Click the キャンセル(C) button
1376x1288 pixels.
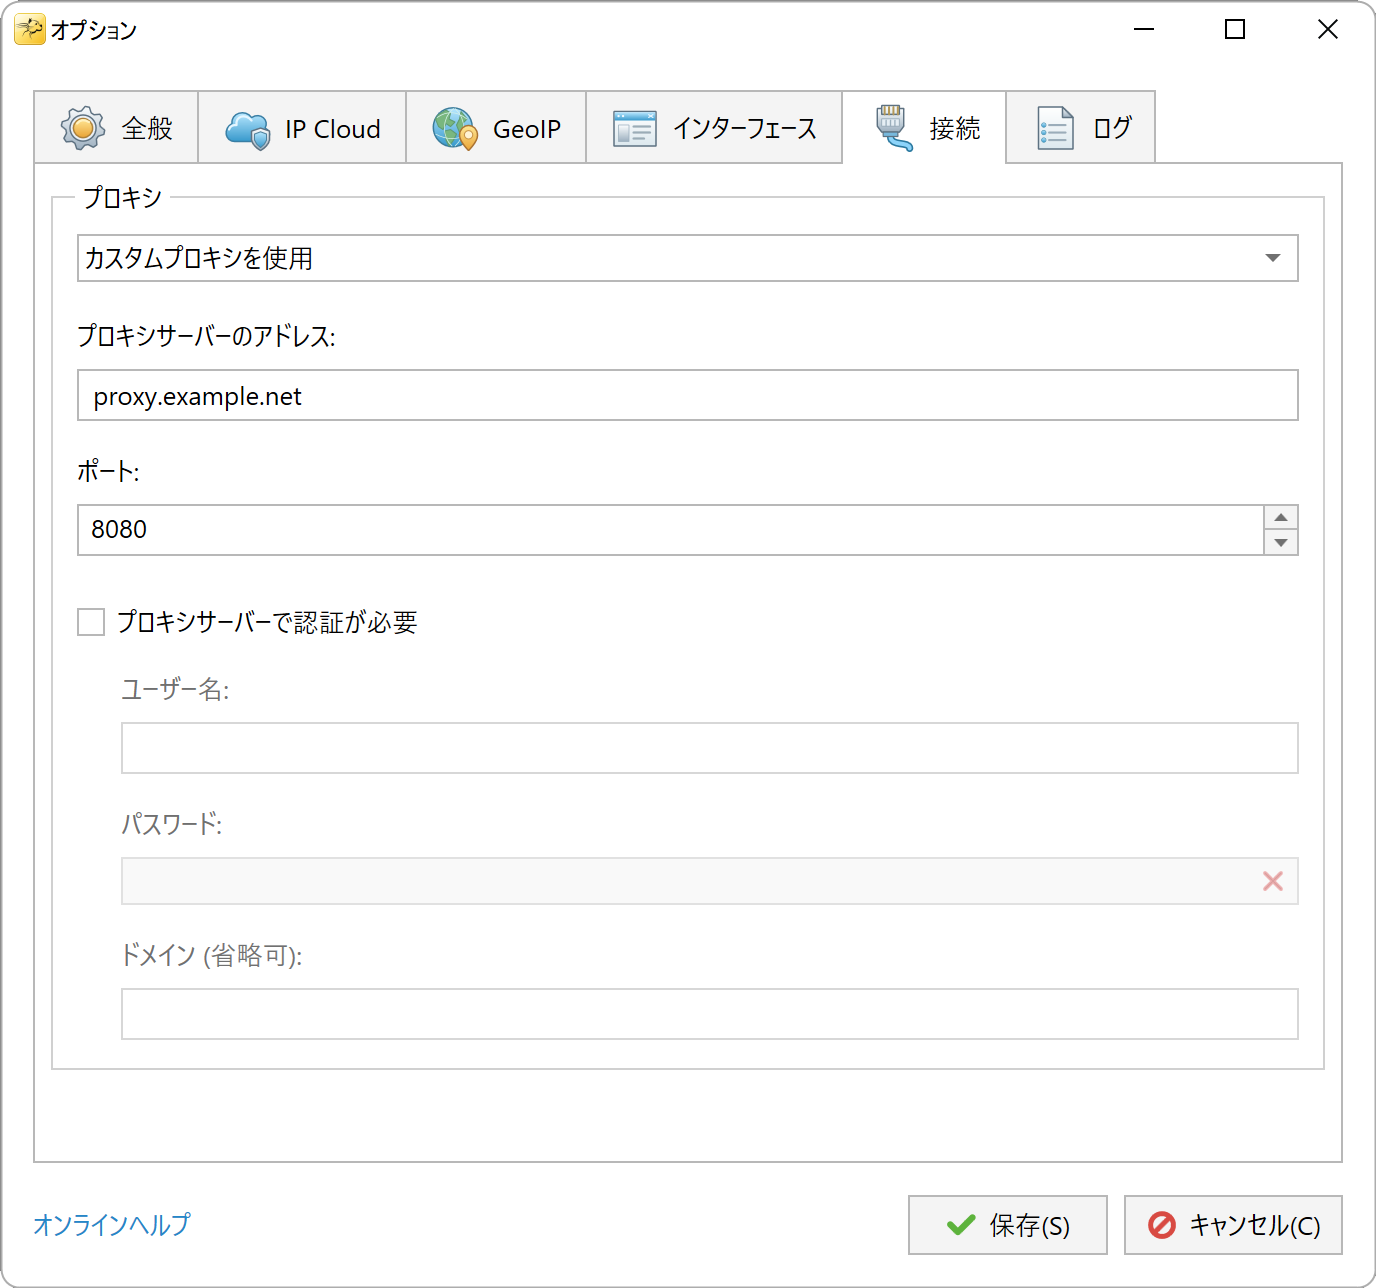point(1233,1225)
